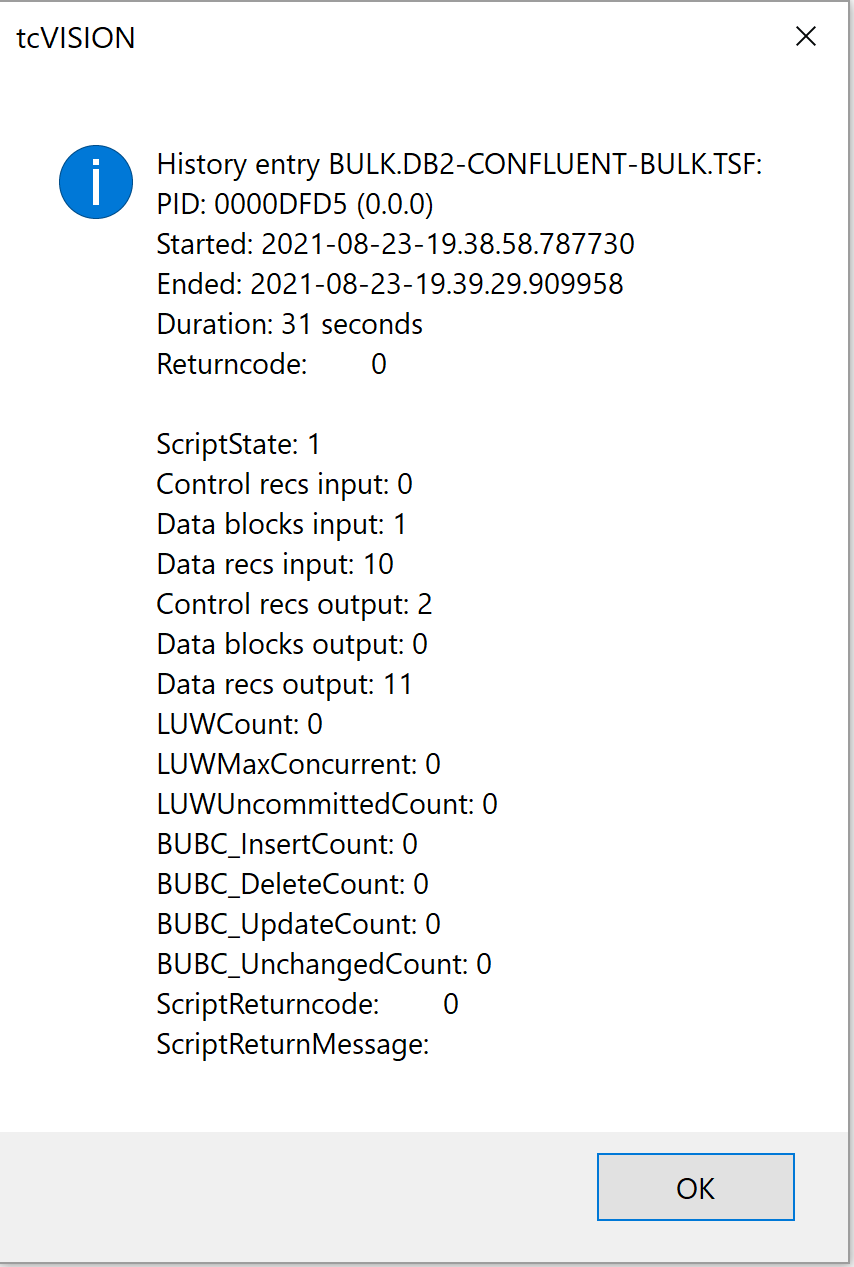Click the Returncode 0 line

point(272,364)
